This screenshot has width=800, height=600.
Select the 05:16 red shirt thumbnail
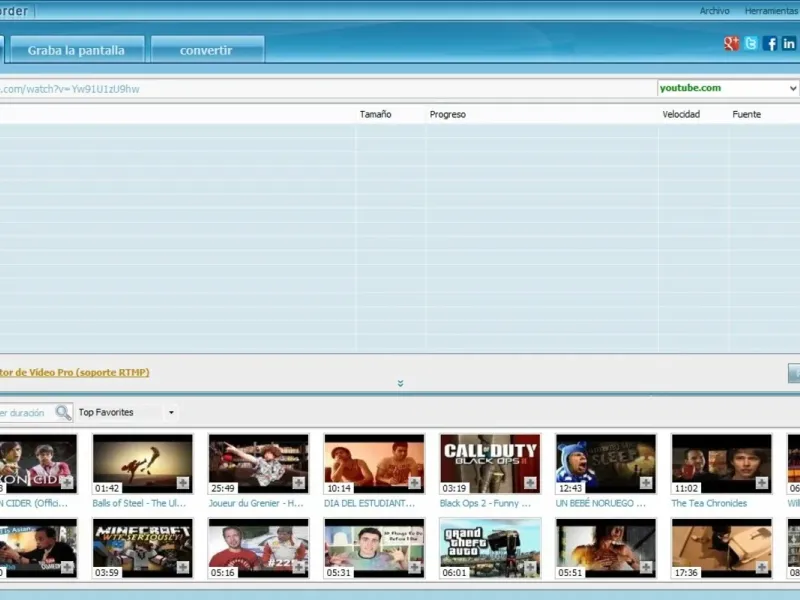(x=258, y=548)
